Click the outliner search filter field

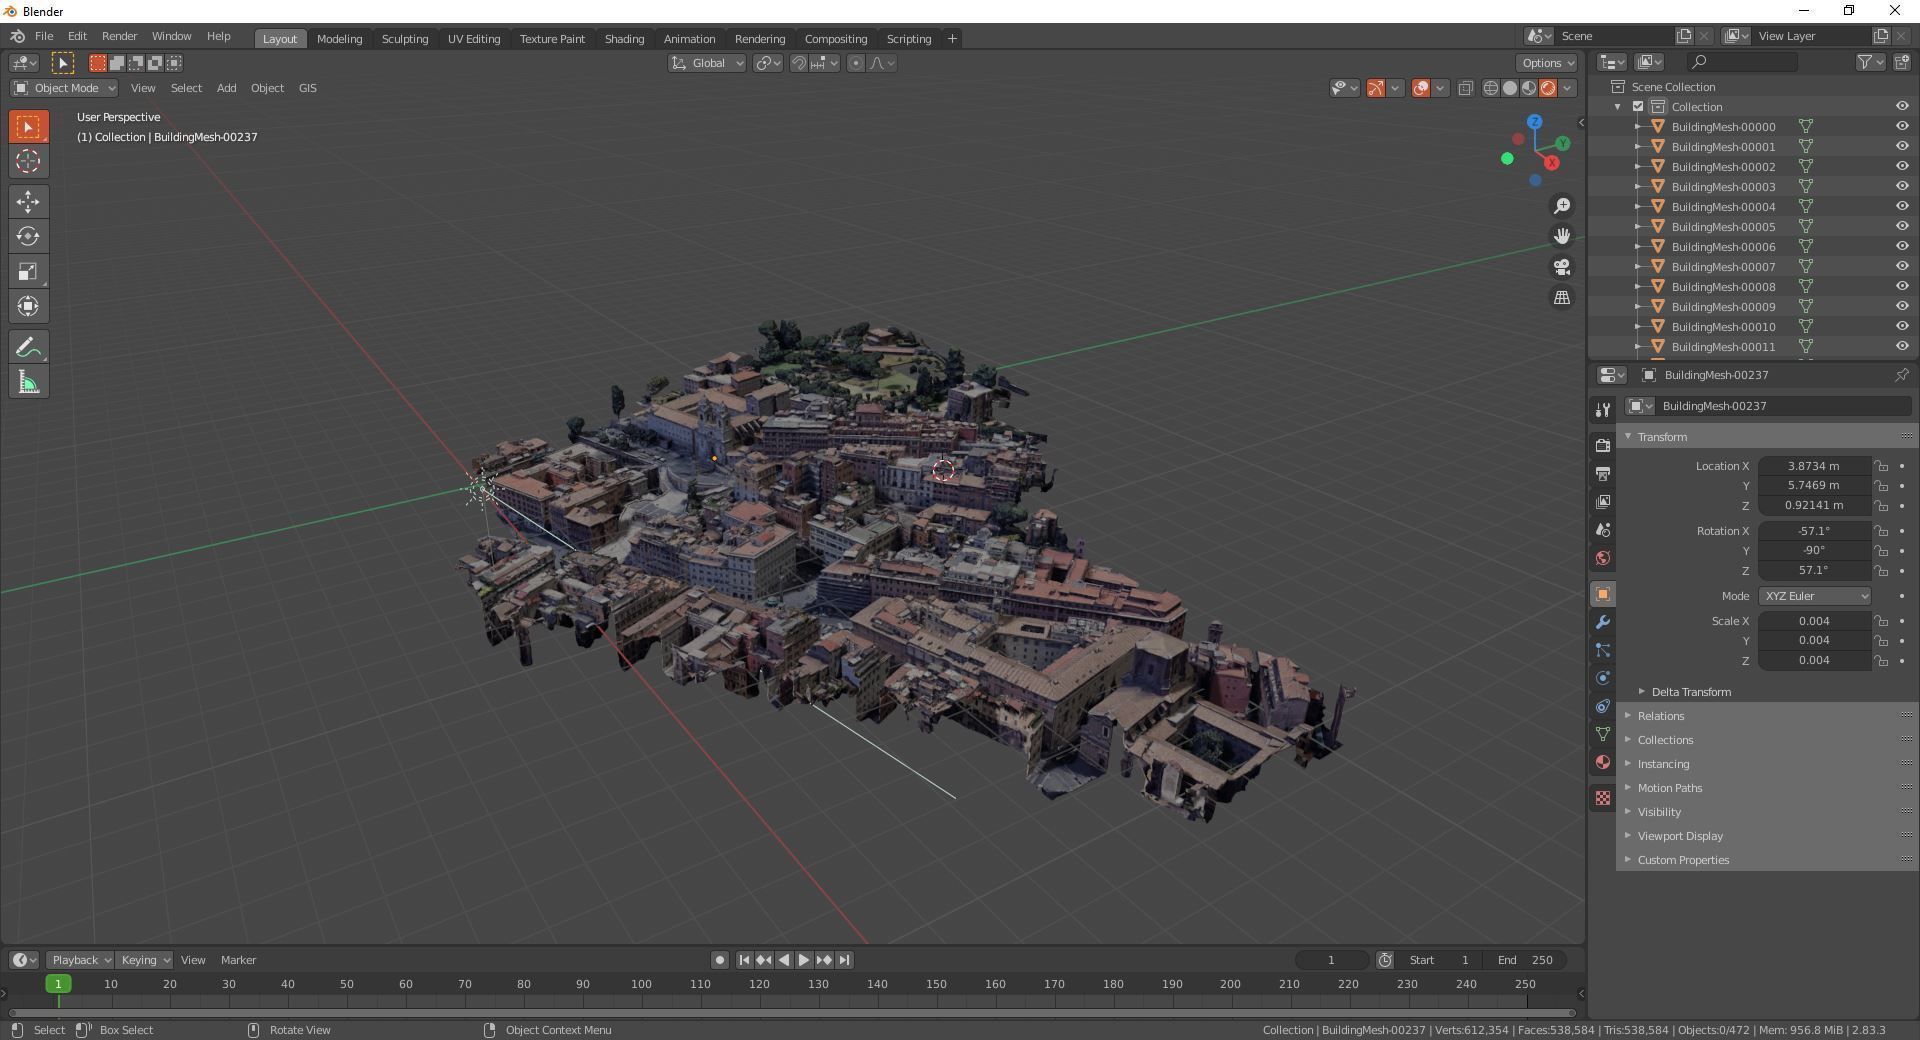pos(1741,62)
